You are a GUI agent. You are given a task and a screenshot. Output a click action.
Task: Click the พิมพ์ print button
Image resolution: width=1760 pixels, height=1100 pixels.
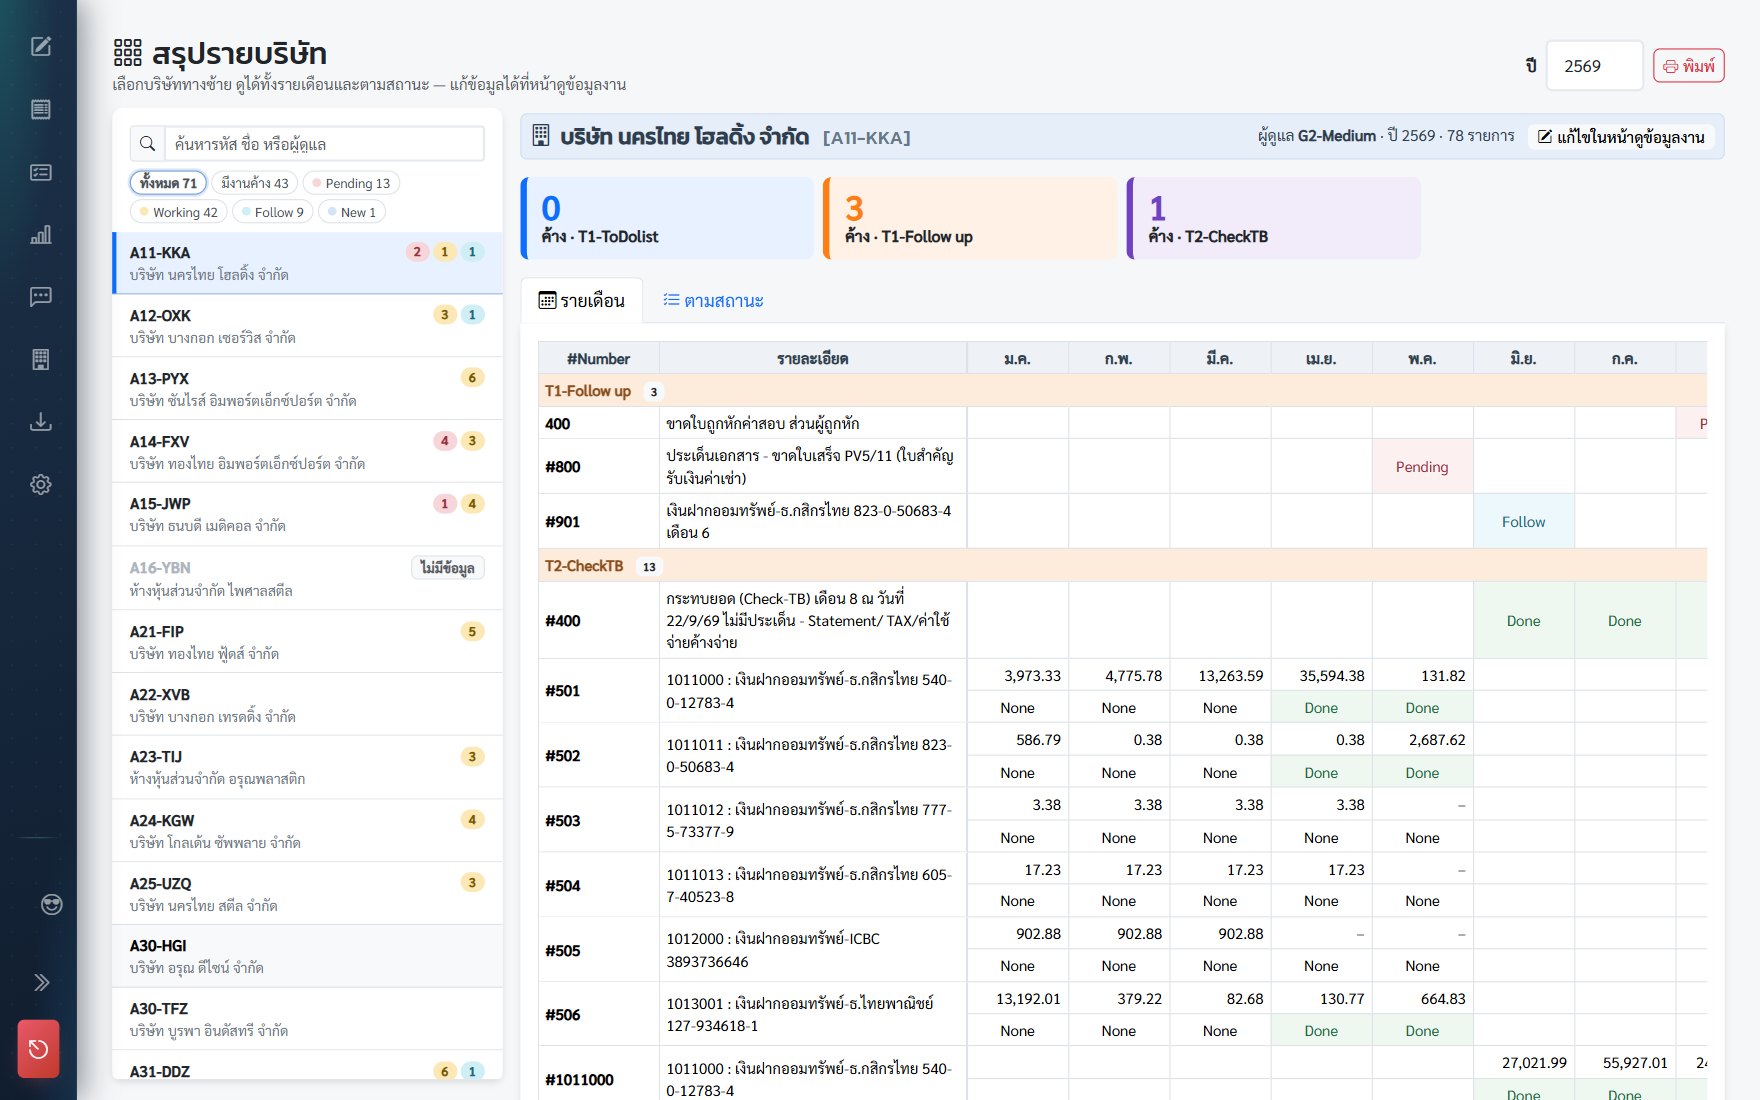pyautogui.click(x=1688, y=66)
